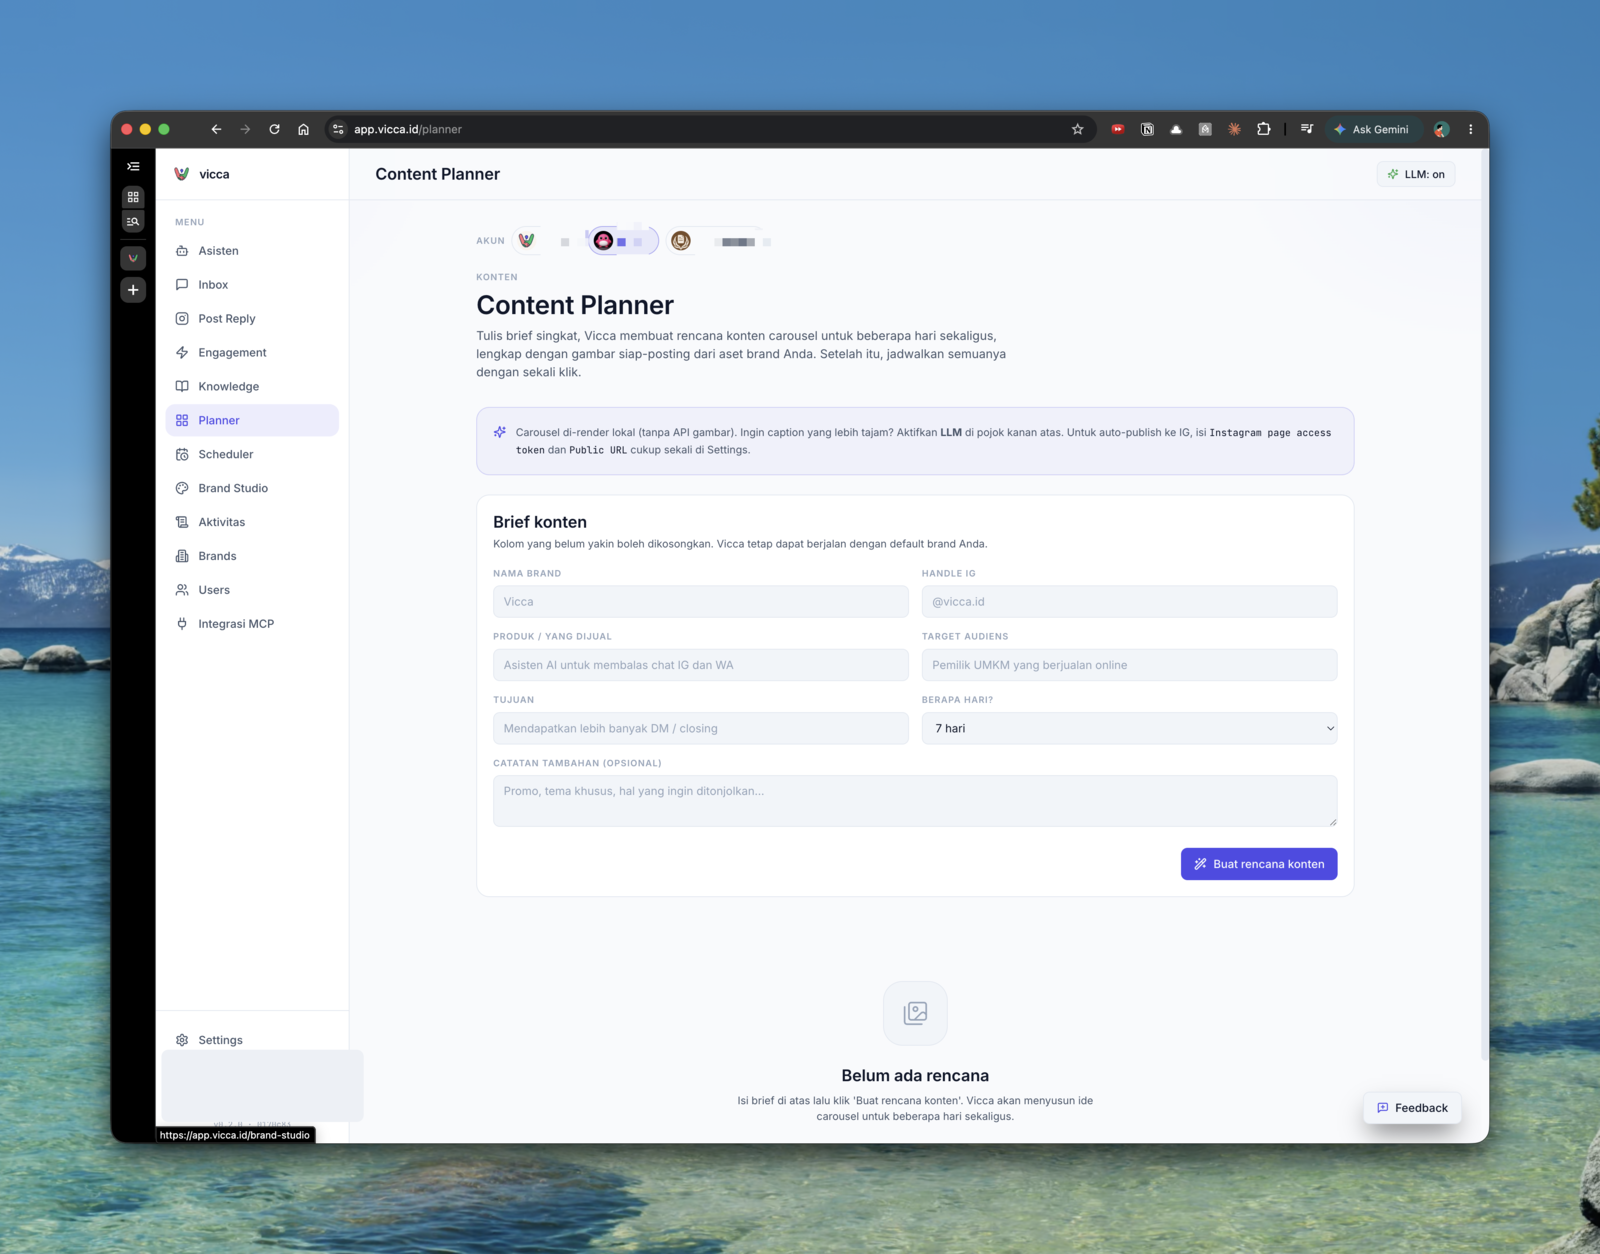Image resolution: width=1600 pixels, height=1254 pixels.
Task: Open a new tab with plus icon
Action: pos(133,290)
